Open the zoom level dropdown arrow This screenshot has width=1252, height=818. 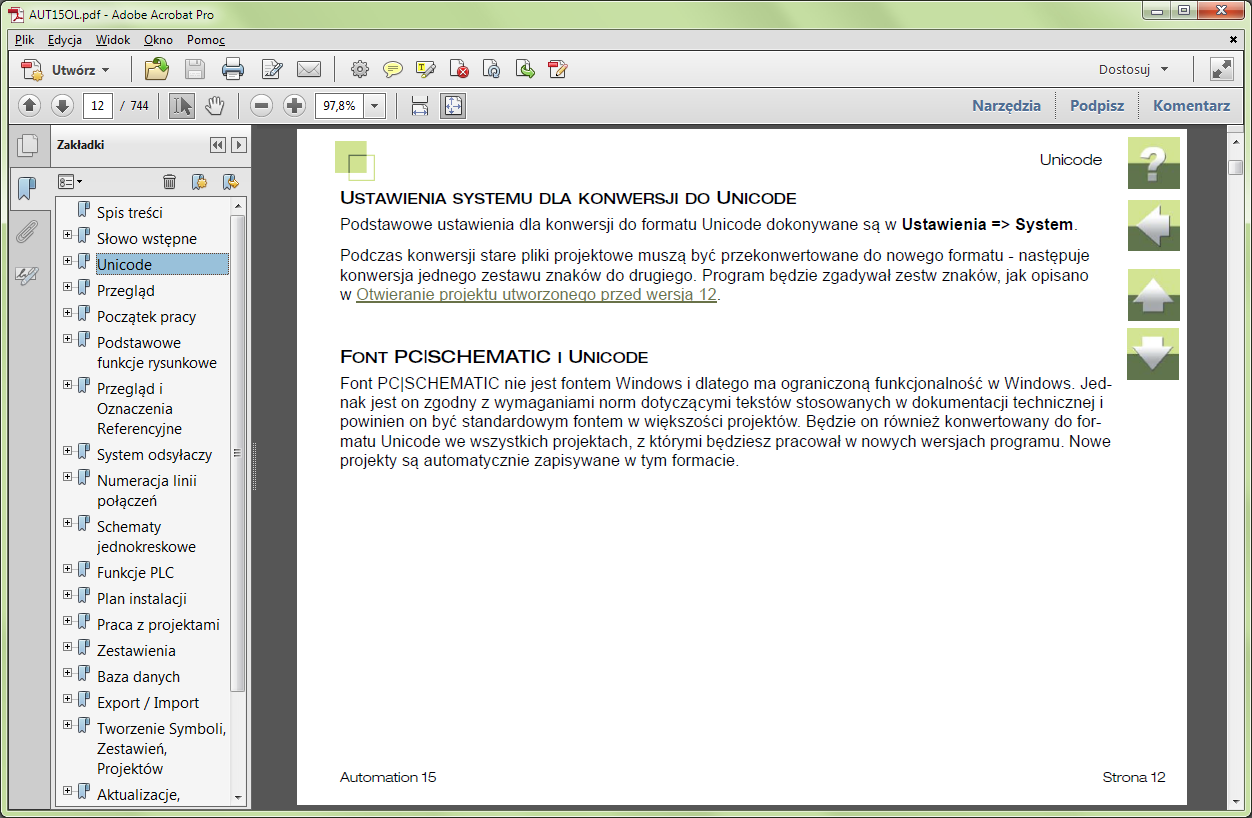click(x=375, y=105)
